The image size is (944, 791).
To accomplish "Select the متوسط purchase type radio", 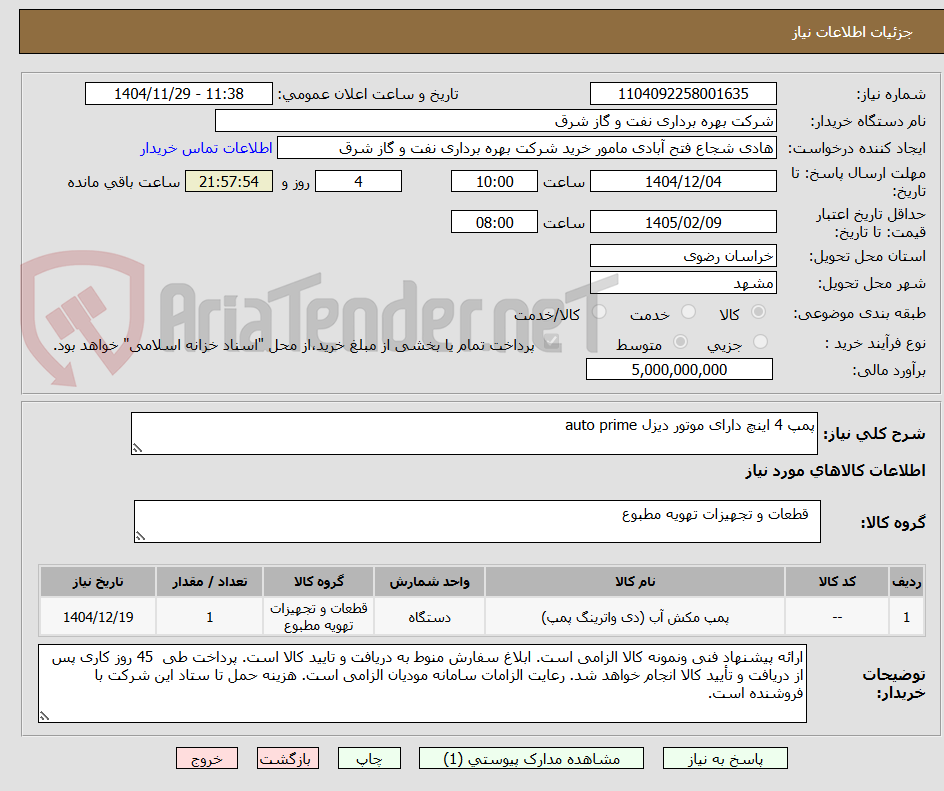I will (x=680, y=341).
